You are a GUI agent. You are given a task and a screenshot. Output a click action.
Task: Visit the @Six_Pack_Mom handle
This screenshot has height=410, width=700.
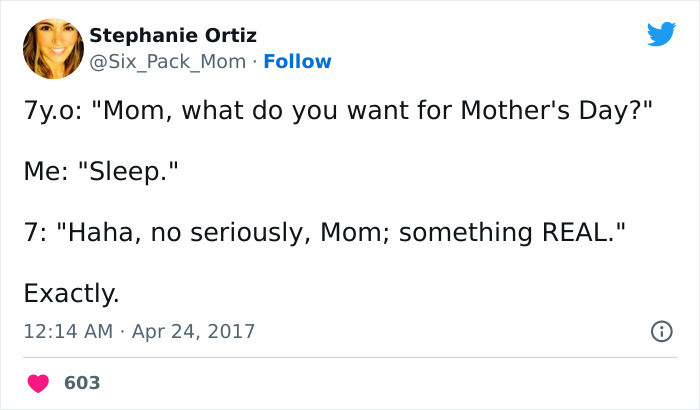coord(167,62)
